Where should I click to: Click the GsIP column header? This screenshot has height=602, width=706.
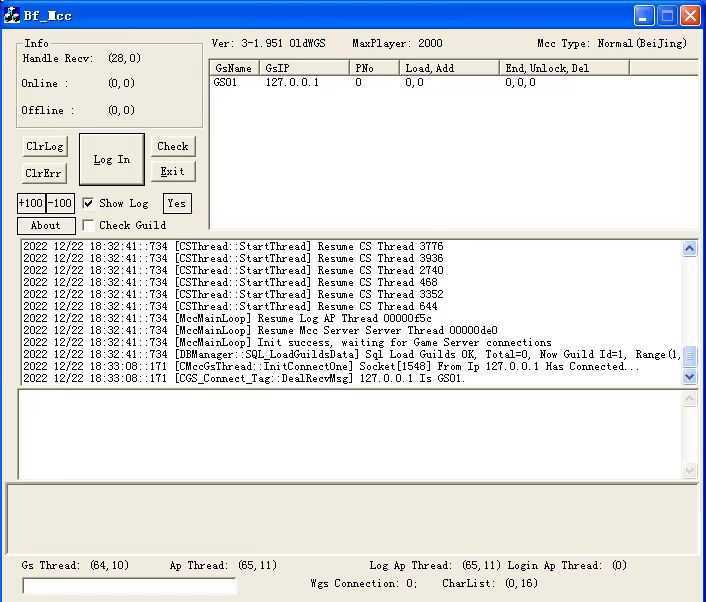[304, 68]
